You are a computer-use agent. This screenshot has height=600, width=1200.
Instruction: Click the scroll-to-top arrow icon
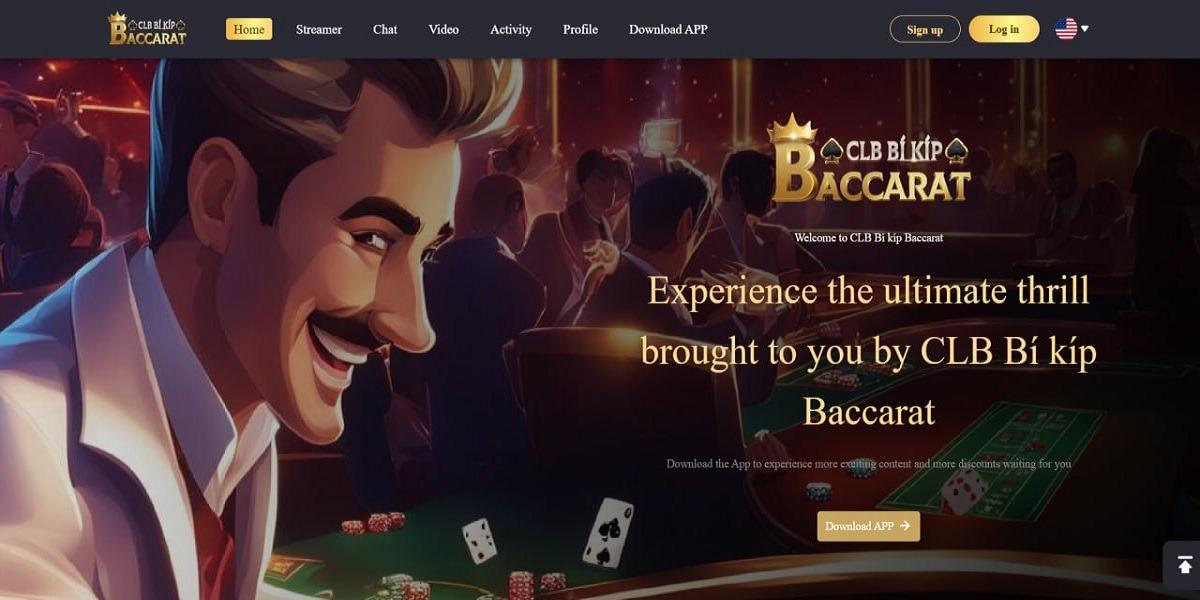(x=1185, y=565)
